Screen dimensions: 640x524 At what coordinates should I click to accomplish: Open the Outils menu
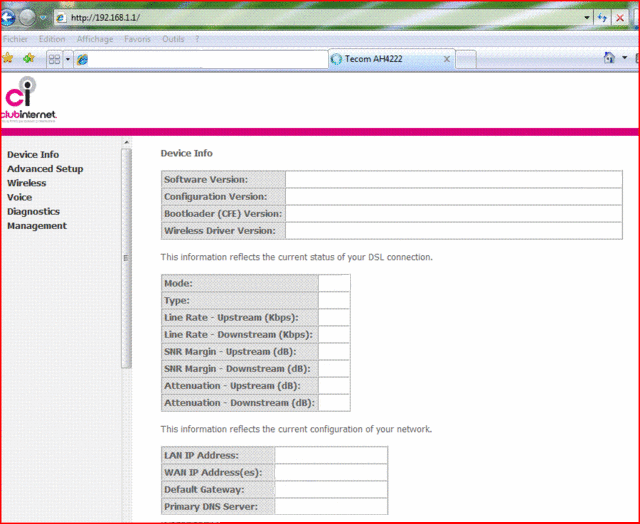173,39
